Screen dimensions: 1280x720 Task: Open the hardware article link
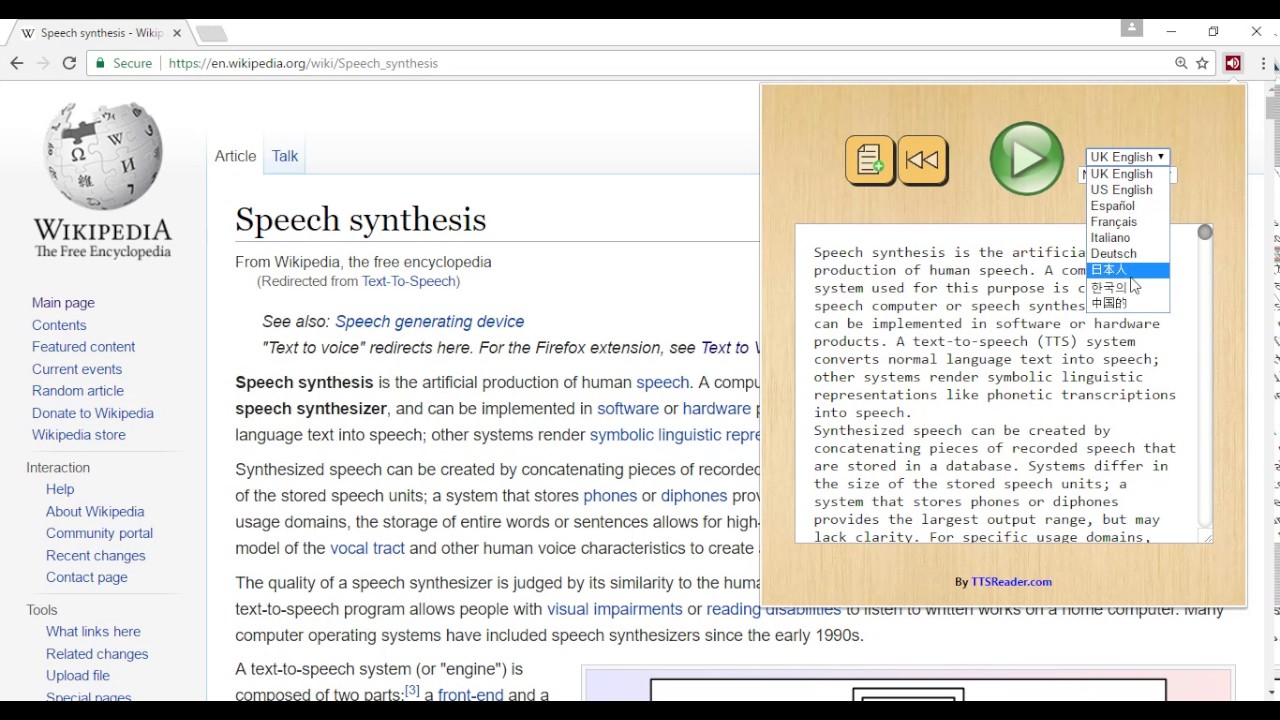tap(717, 408)
